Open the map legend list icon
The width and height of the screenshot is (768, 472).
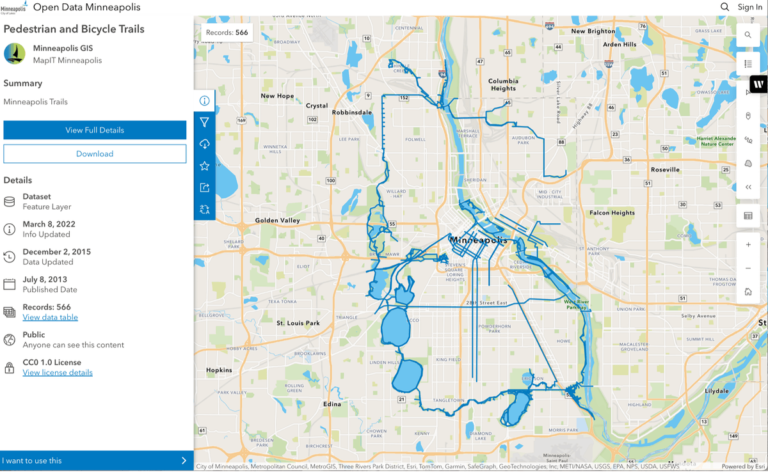click(x=748, y=64)
